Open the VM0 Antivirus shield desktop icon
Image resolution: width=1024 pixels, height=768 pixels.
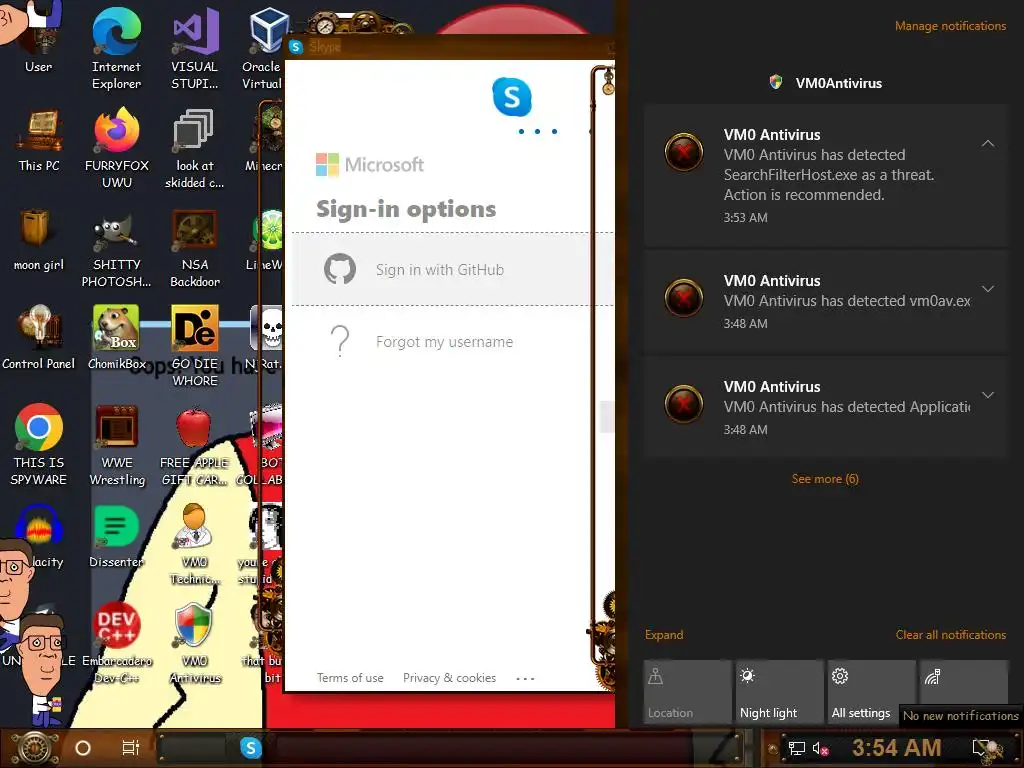click(x=195, y=644)
